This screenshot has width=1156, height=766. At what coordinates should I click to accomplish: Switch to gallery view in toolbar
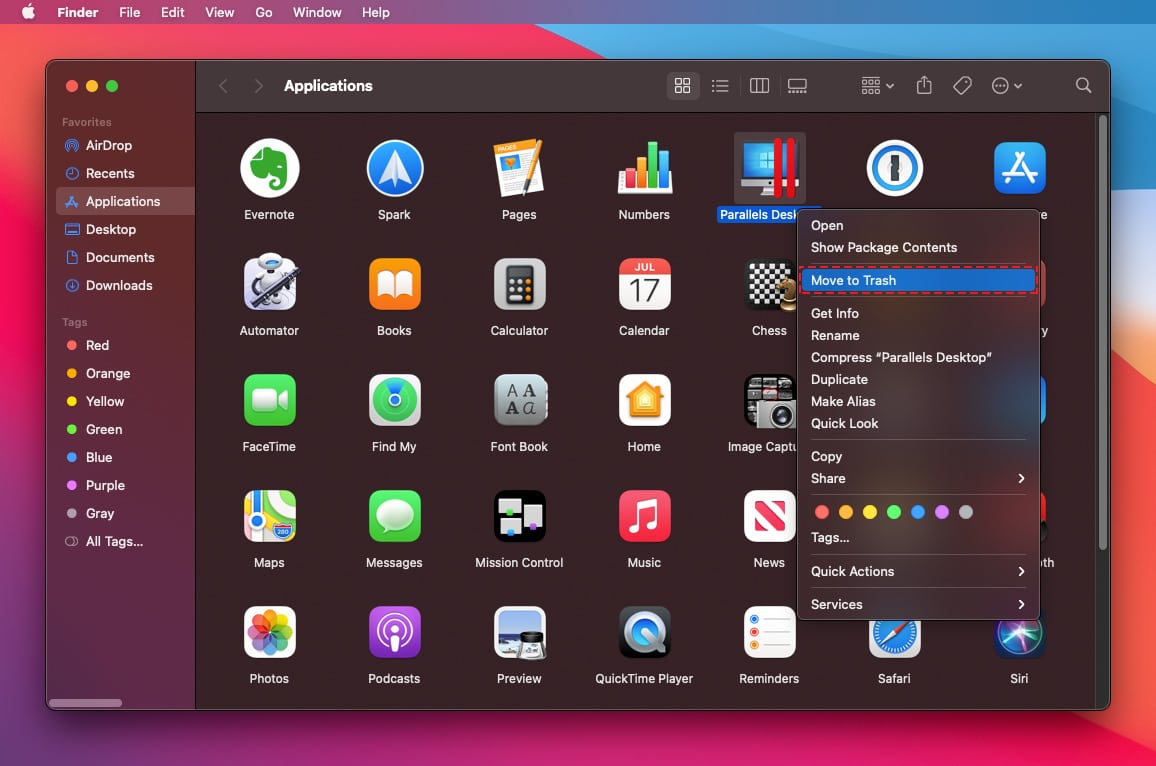click(797, 86)
